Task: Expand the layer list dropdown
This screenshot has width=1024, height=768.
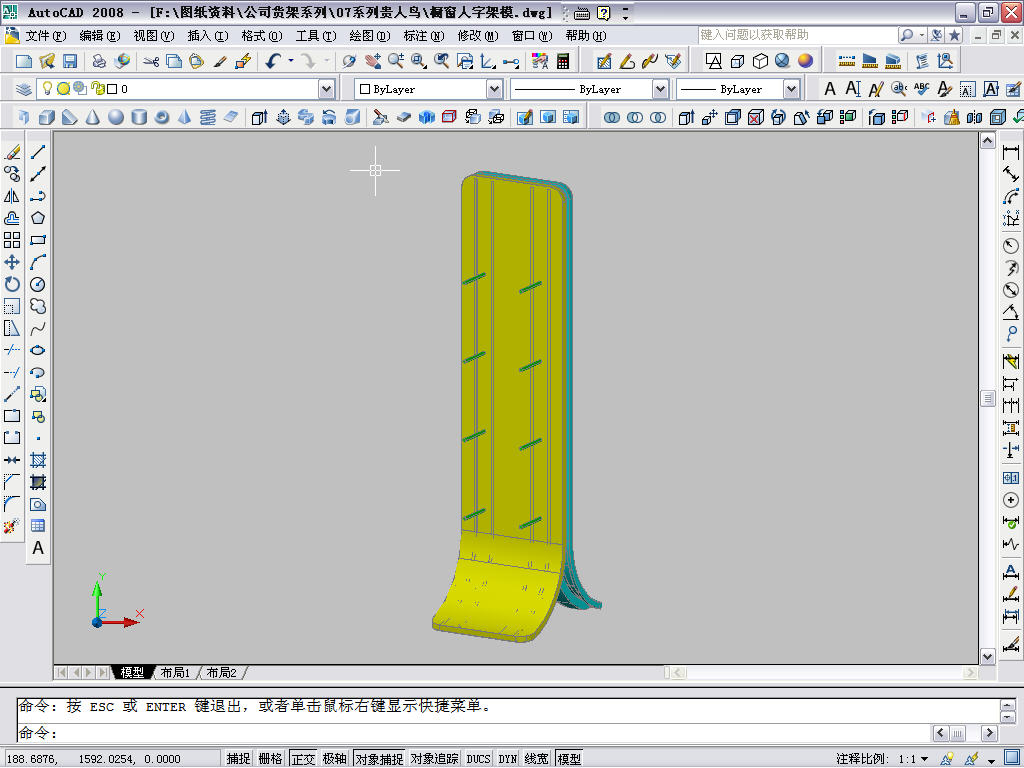Action: [x=327, y=89]
